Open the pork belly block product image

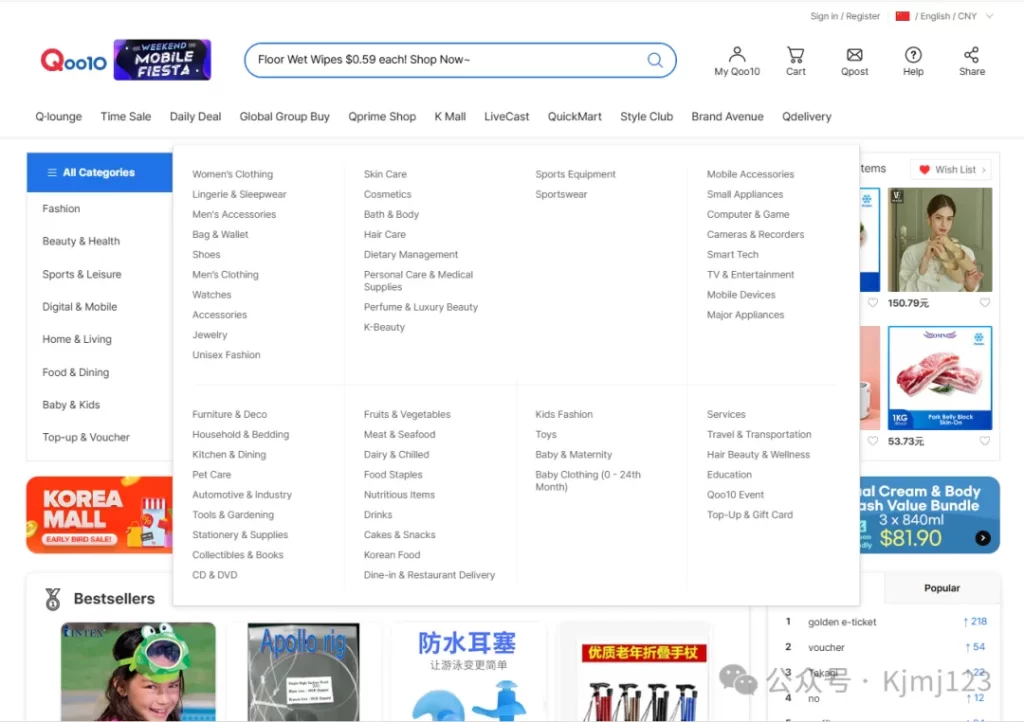point(940,378)
